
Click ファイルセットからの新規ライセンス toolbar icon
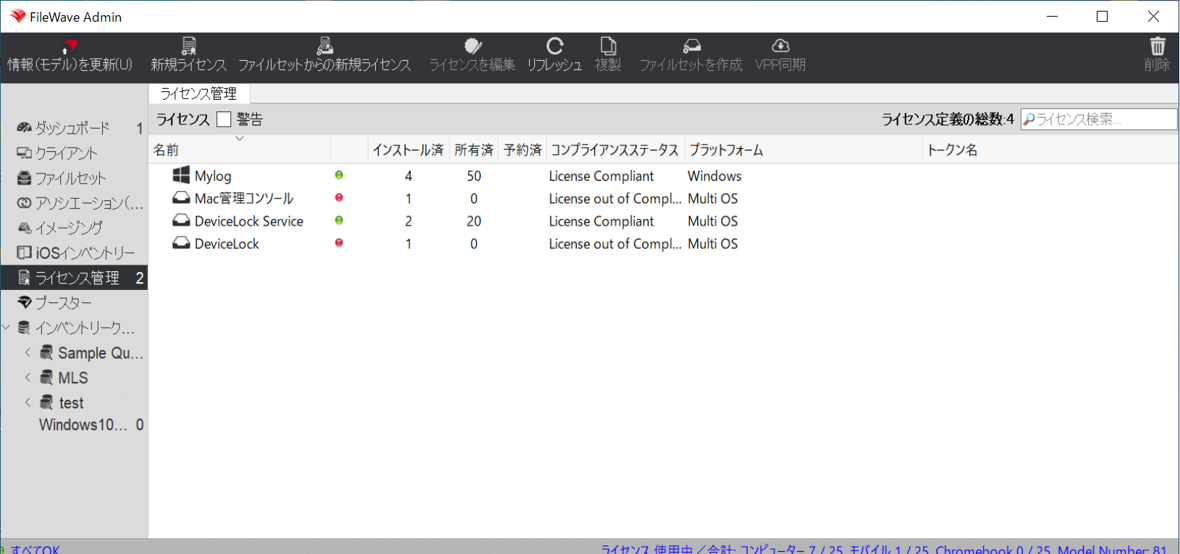click(325, 47)
